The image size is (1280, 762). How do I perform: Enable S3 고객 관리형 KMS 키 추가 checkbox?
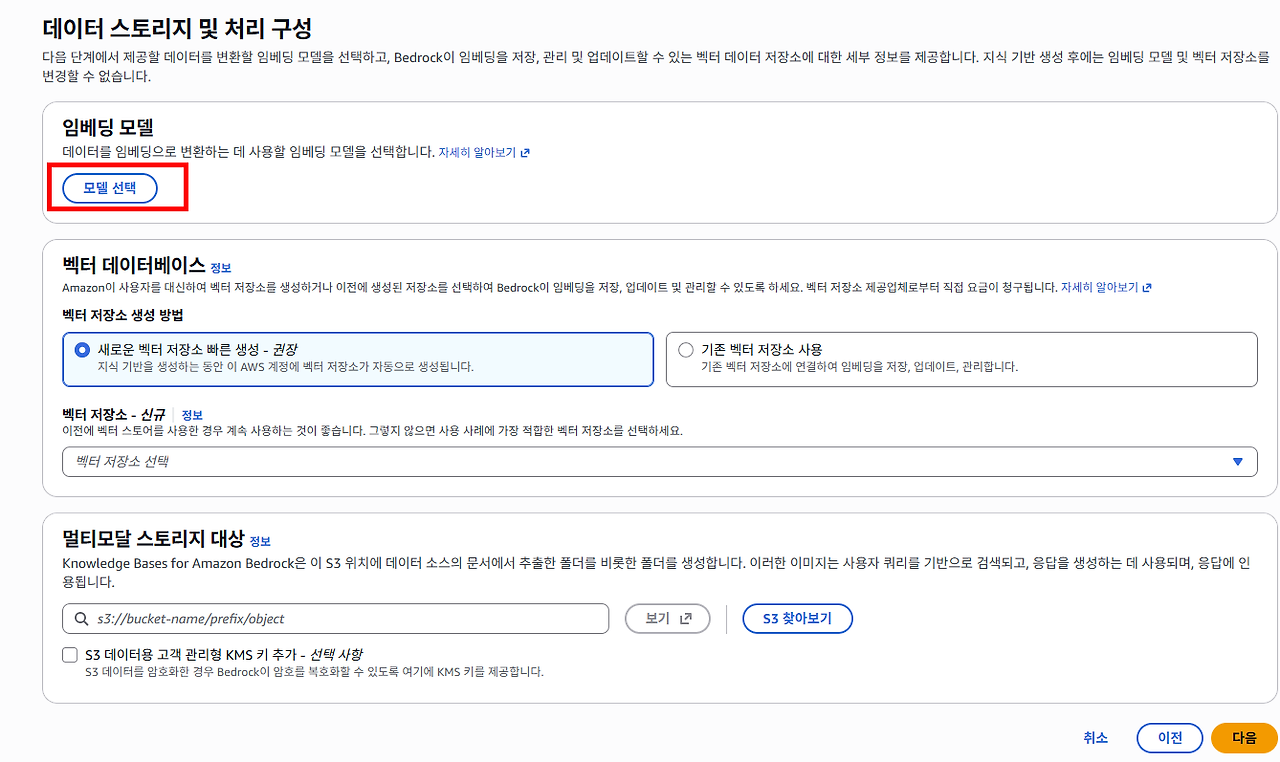tap(70, 655)
